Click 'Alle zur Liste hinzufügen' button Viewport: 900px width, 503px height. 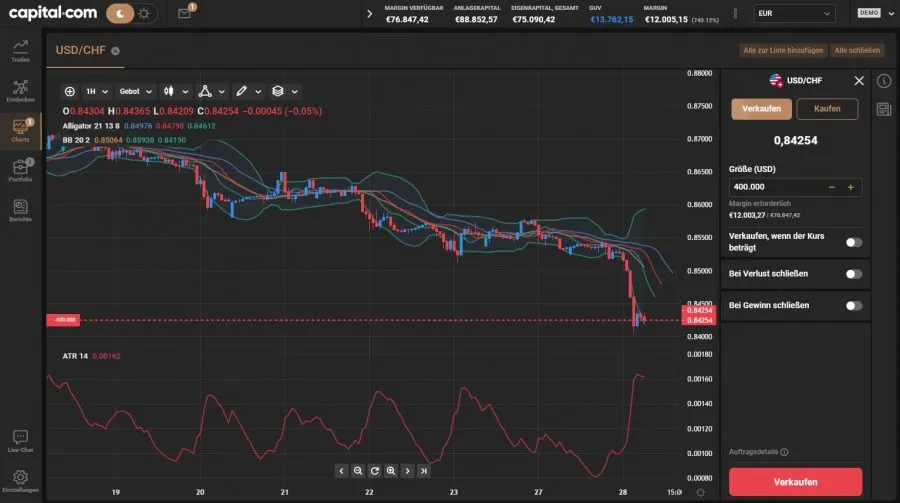click(x=783, y=50)
